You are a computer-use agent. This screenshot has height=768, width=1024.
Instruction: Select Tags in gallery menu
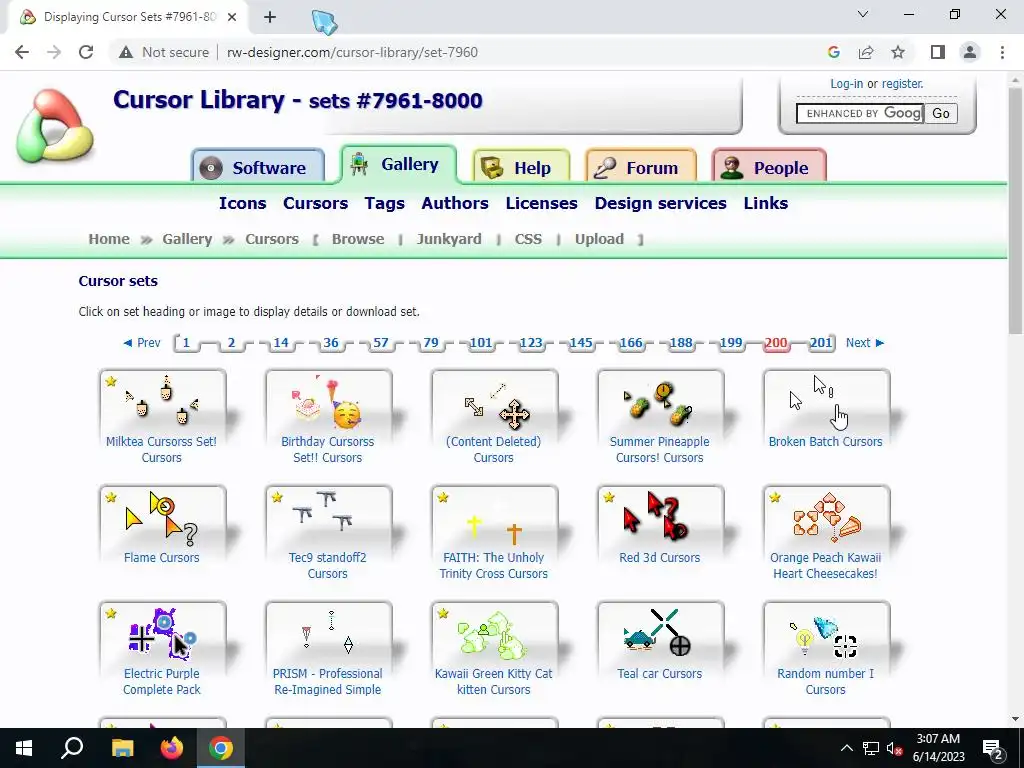click(385, 203)
